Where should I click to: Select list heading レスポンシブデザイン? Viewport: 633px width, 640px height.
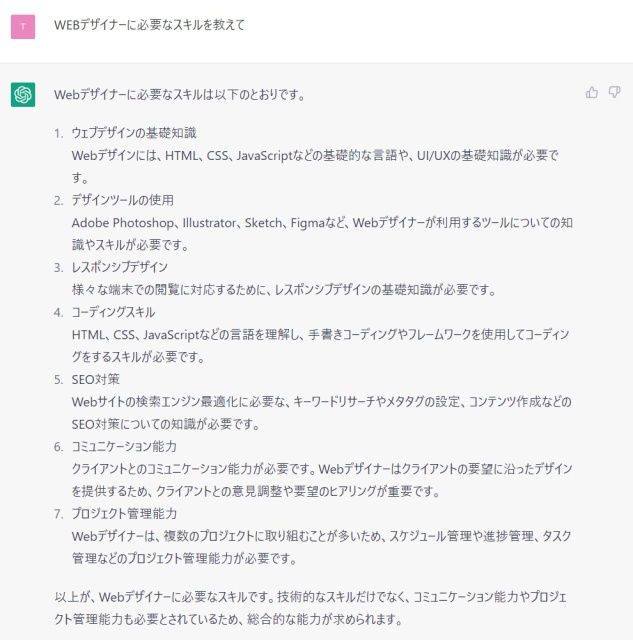(120, 267)
